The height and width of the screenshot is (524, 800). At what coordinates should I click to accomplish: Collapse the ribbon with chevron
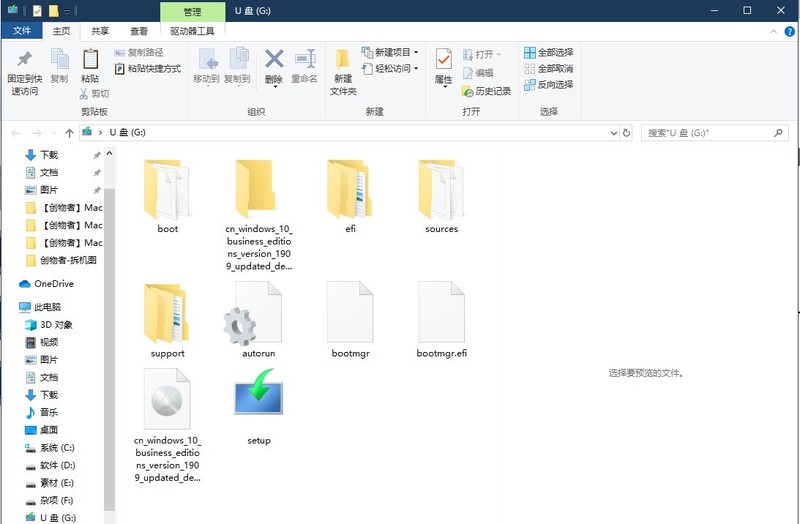coord(773,32)
